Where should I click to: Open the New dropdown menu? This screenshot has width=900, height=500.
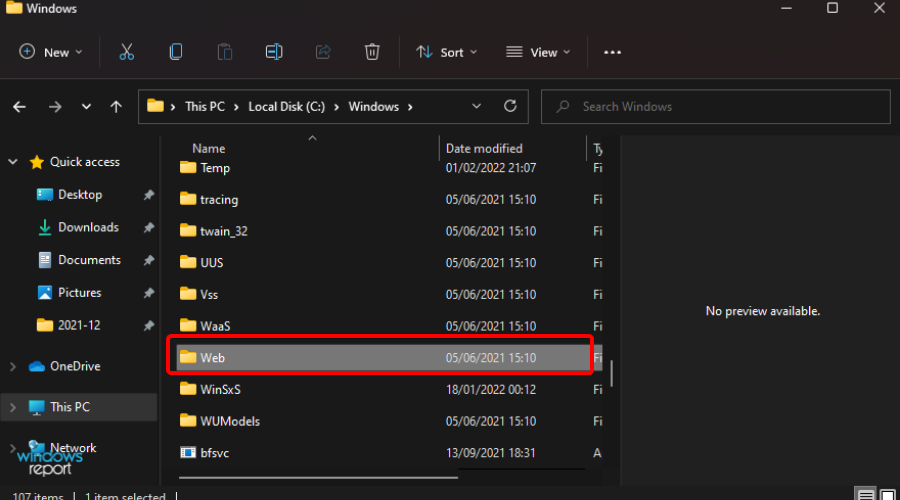51,52
